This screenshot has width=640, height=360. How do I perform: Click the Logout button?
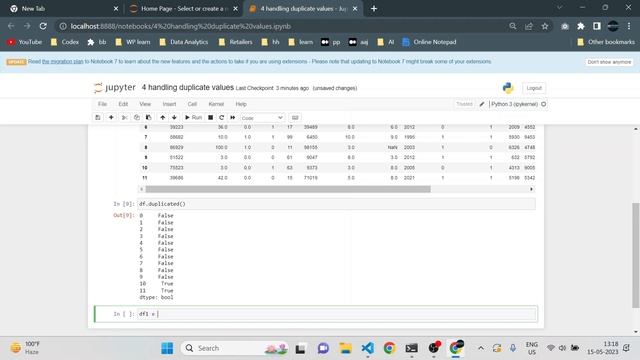tap(534, 88)
